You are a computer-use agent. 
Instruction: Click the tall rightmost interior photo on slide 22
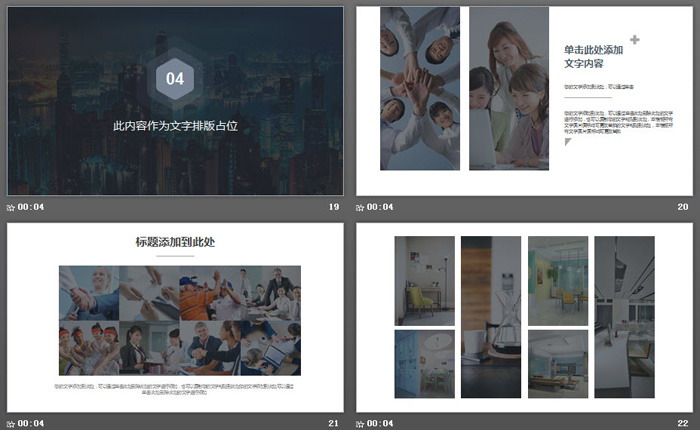tap(624, 316)
